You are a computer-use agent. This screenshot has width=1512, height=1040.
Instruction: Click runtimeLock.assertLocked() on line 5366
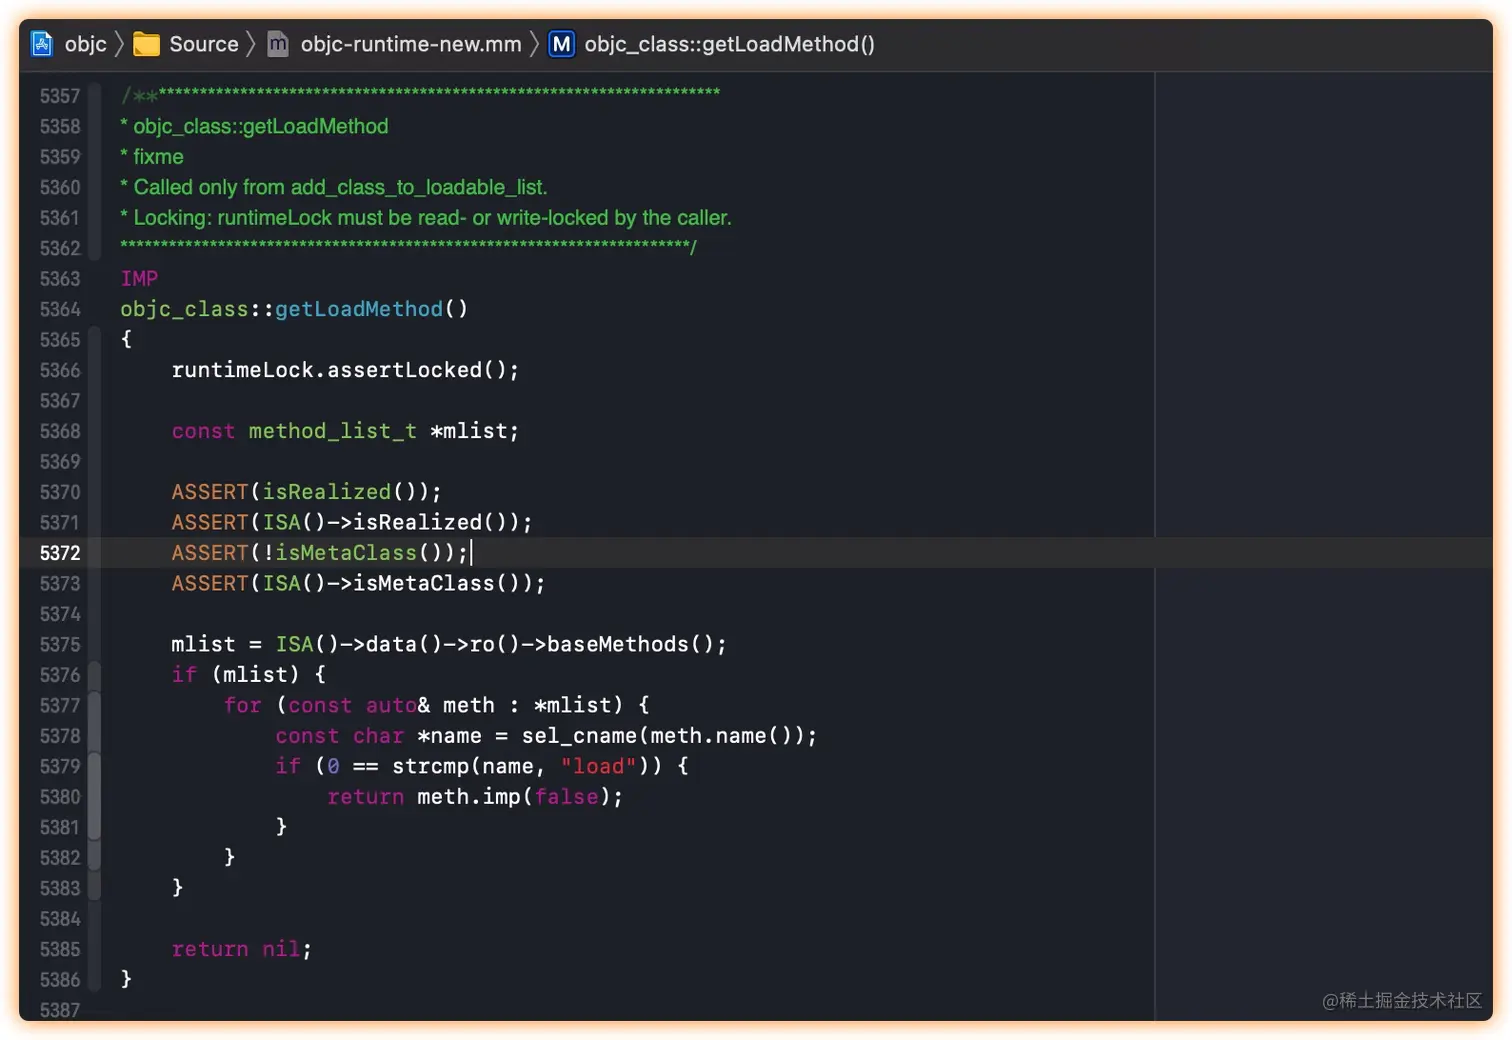coord(345,370)
